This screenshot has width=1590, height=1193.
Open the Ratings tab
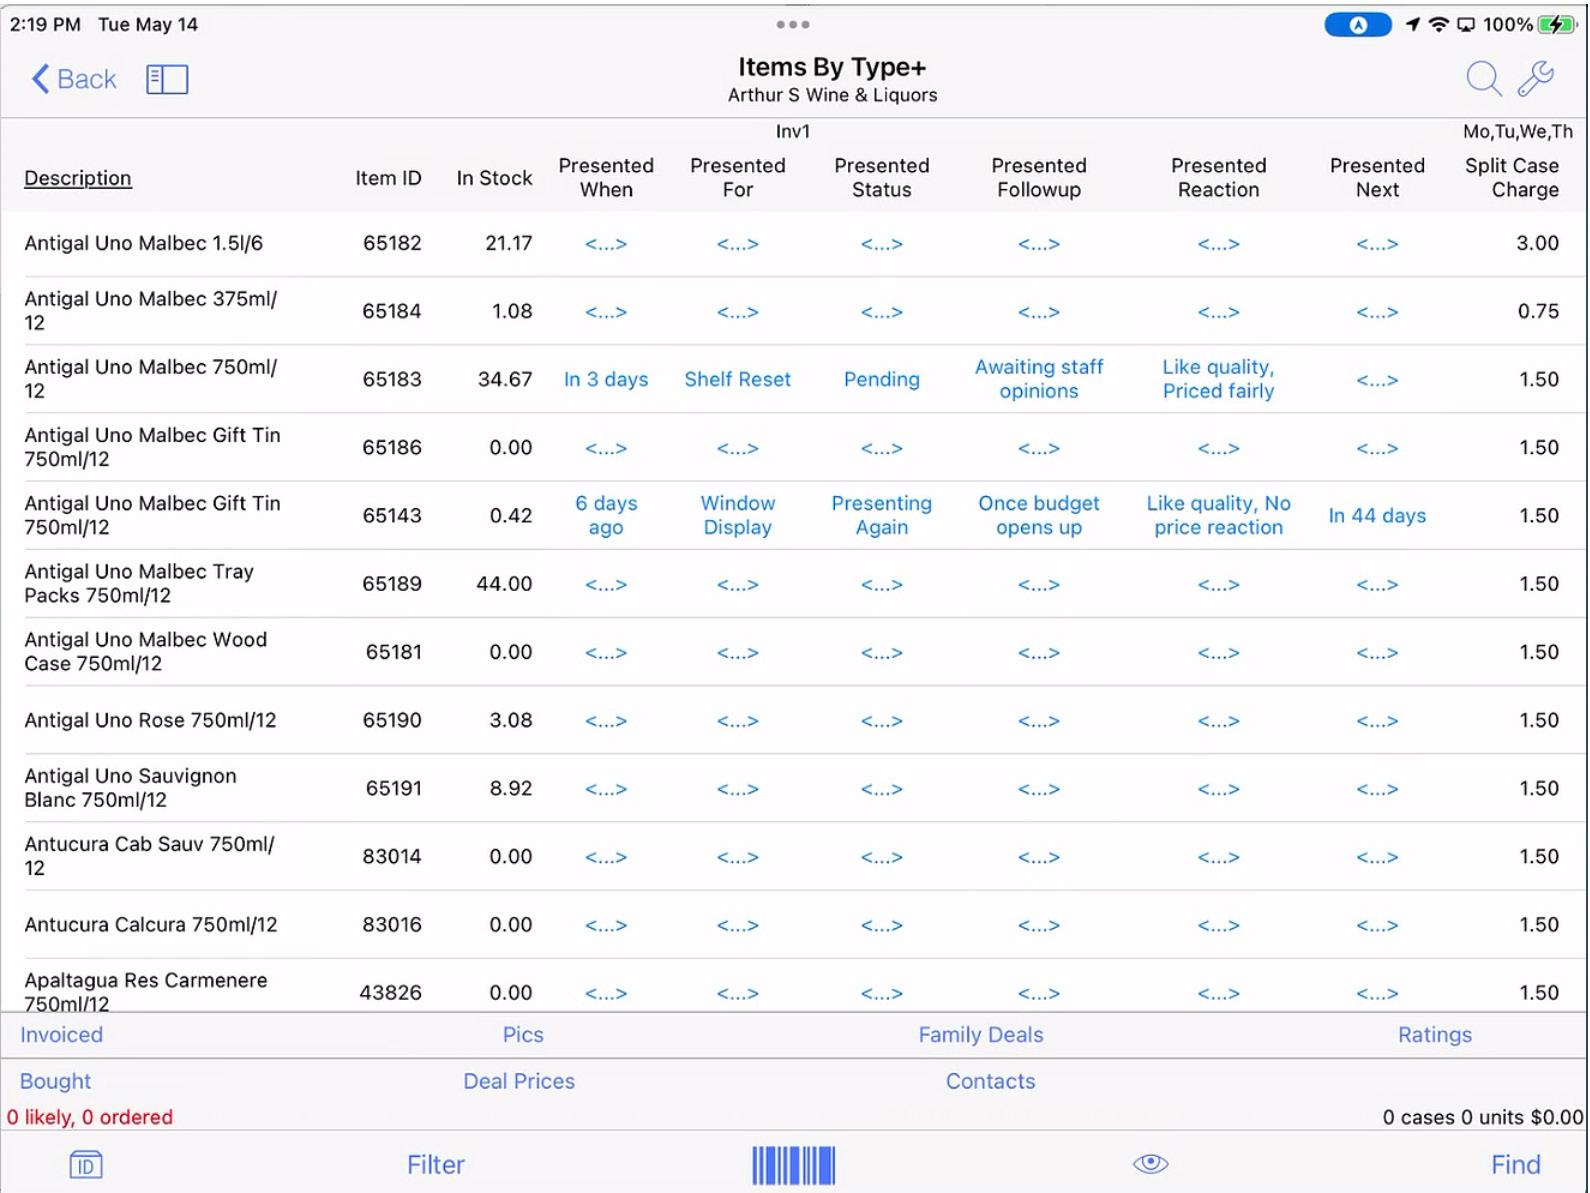(x=1435, y=1035)
